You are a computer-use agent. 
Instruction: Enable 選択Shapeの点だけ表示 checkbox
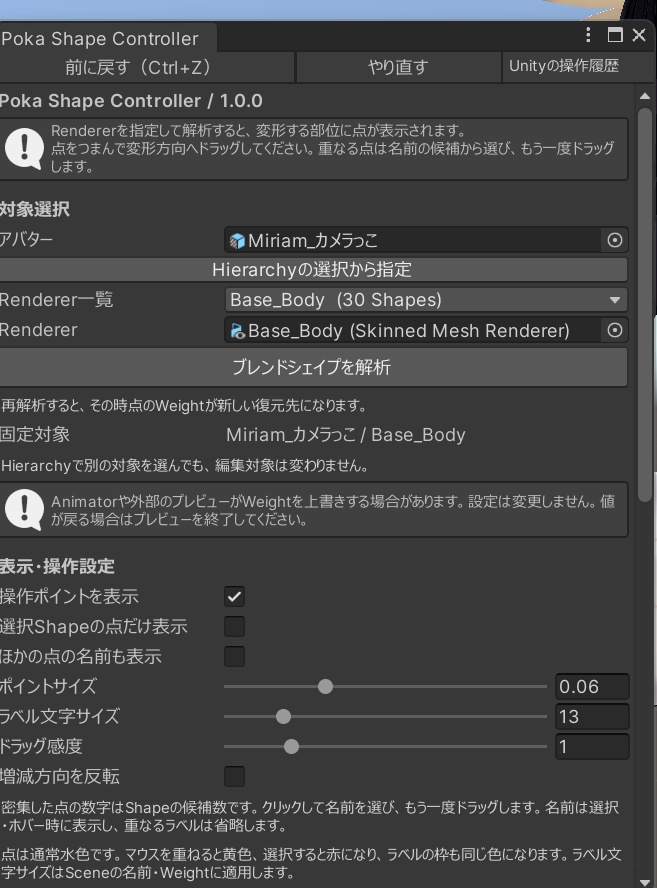click(234, 626)
